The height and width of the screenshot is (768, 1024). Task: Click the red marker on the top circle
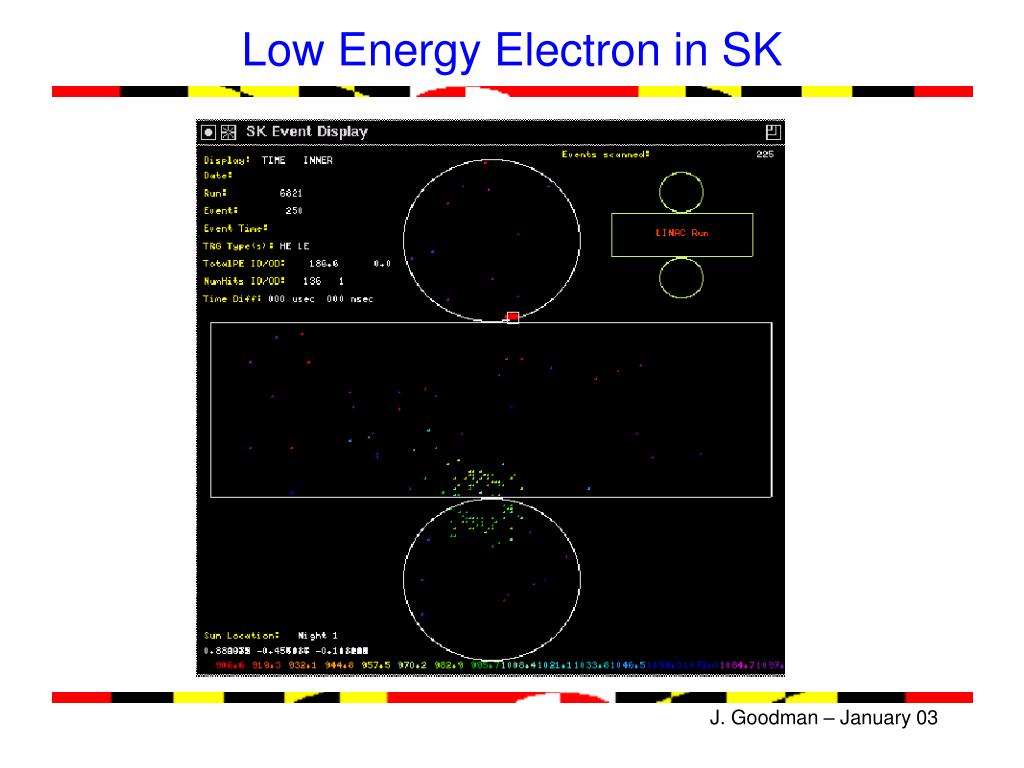(x=513, y=317)
